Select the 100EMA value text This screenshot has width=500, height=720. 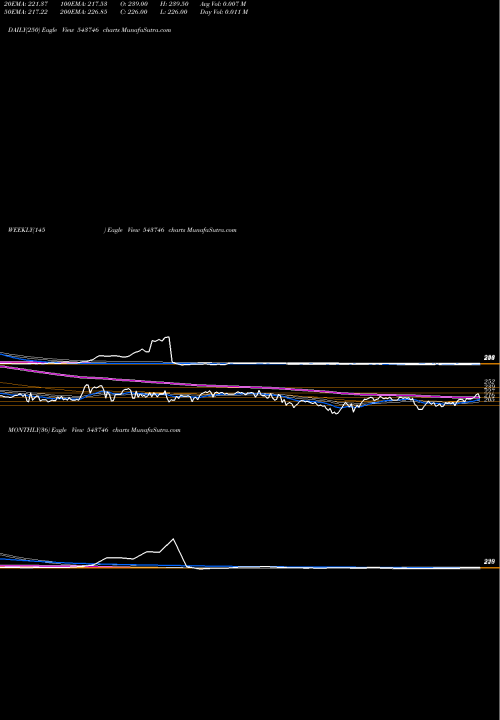point(83,4)
